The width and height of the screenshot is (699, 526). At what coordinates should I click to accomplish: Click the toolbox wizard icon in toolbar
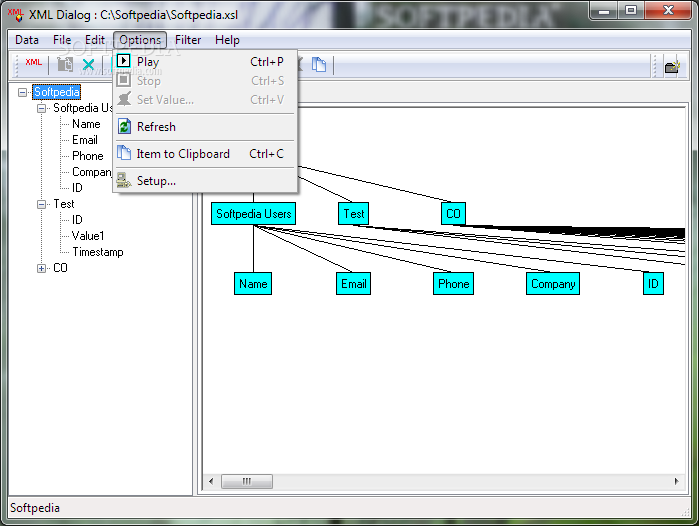pyautogui.click(x=672, y=66)
